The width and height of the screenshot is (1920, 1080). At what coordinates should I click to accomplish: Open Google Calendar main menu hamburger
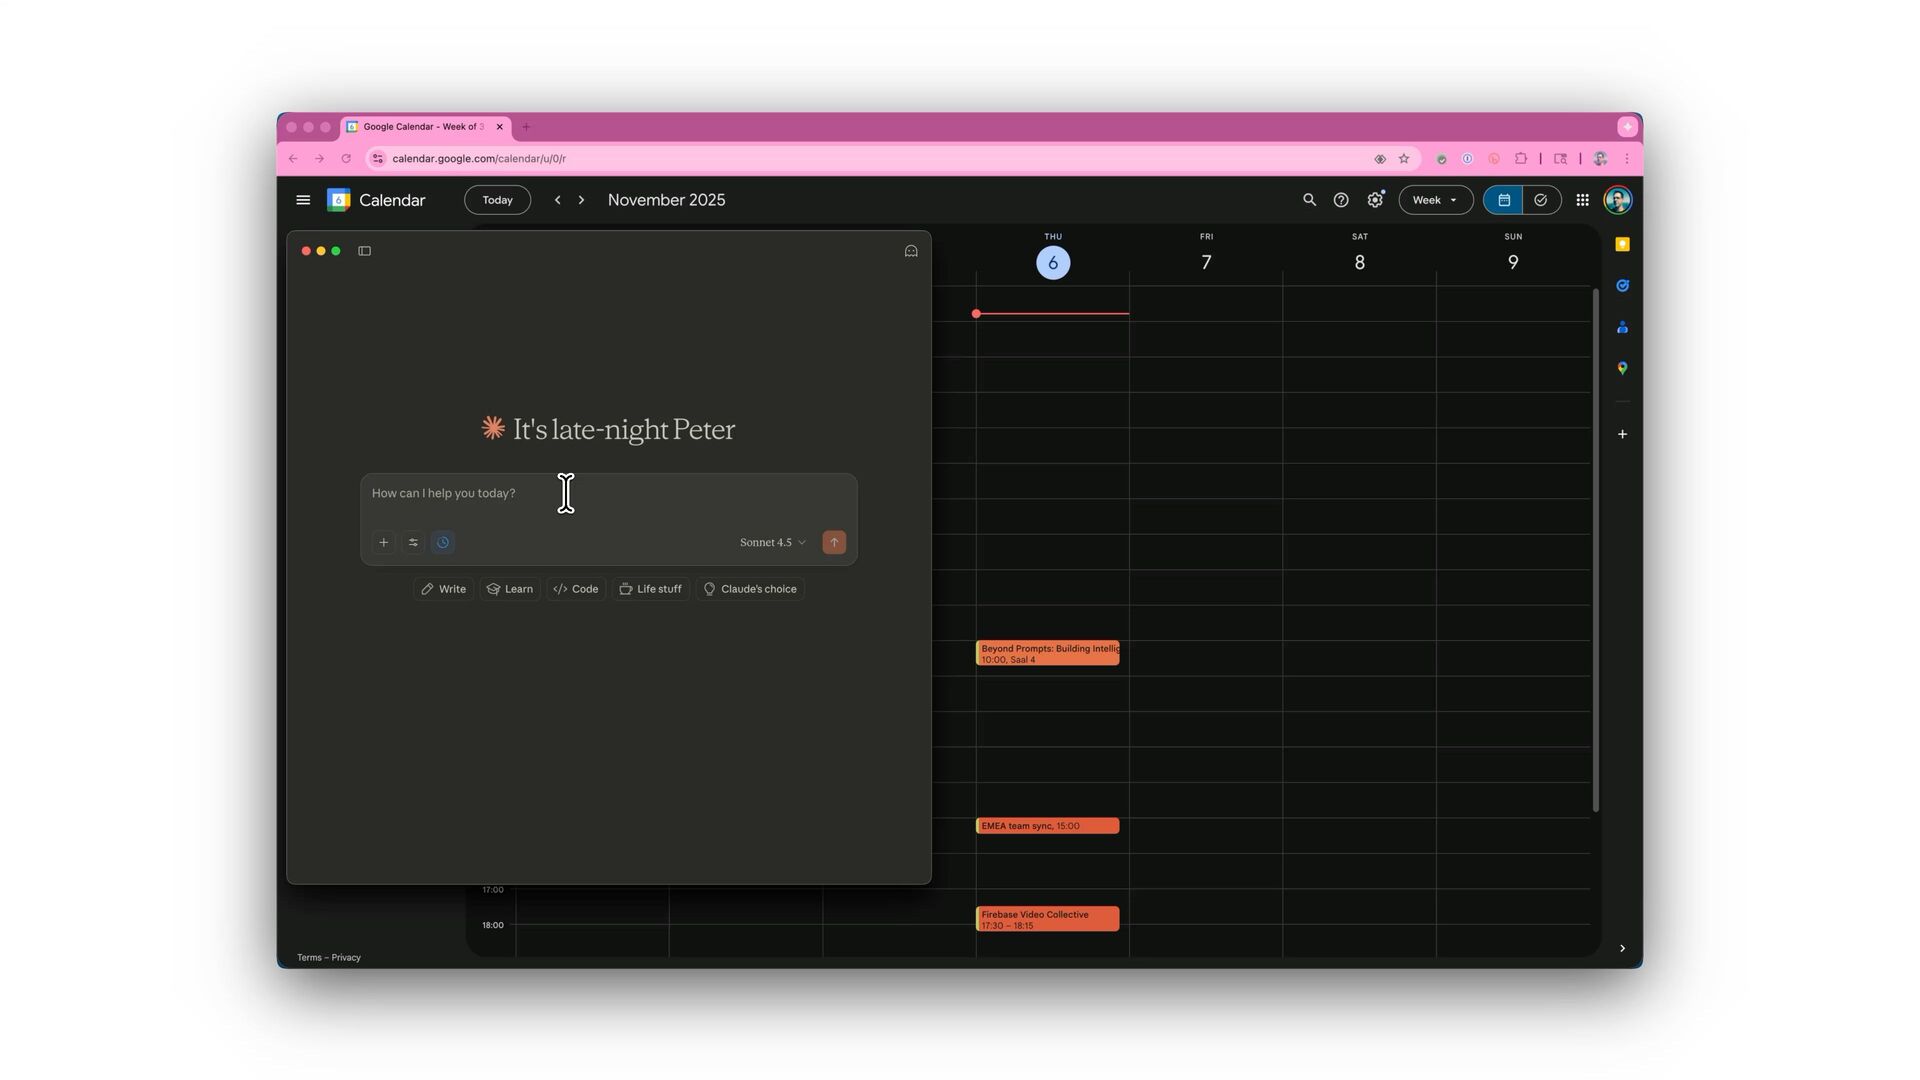click(303, 200)
